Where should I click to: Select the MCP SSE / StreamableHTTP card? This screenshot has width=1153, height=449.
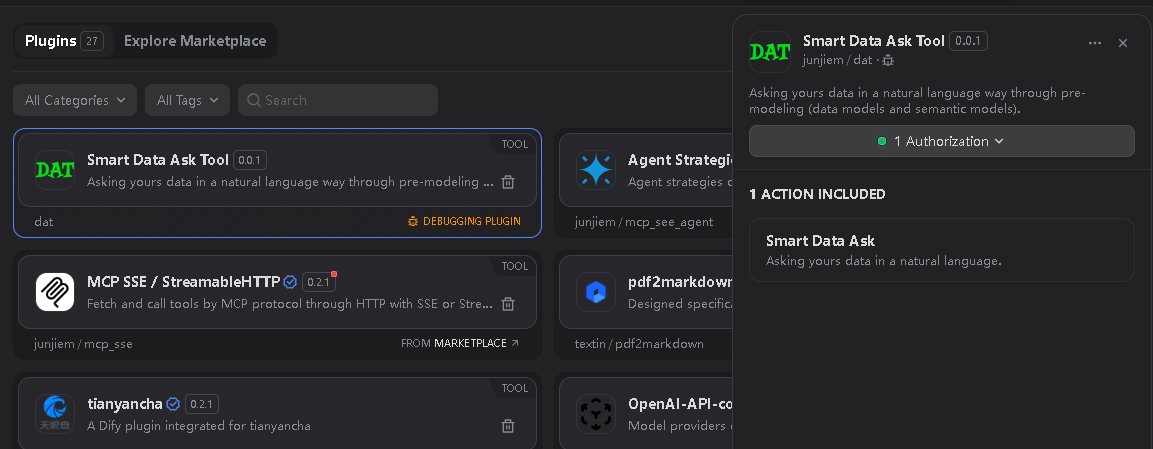[x=277, y=292]
